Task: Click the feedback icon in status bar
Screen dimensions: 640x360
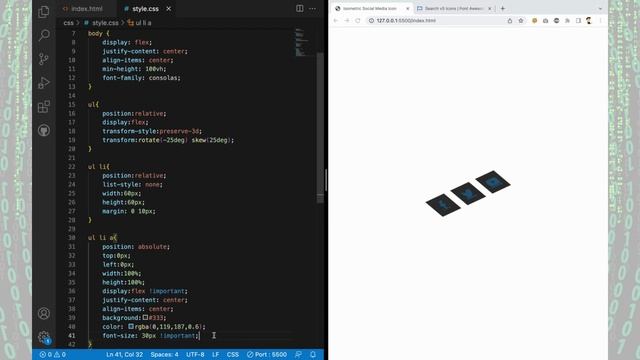Action: 299,354
